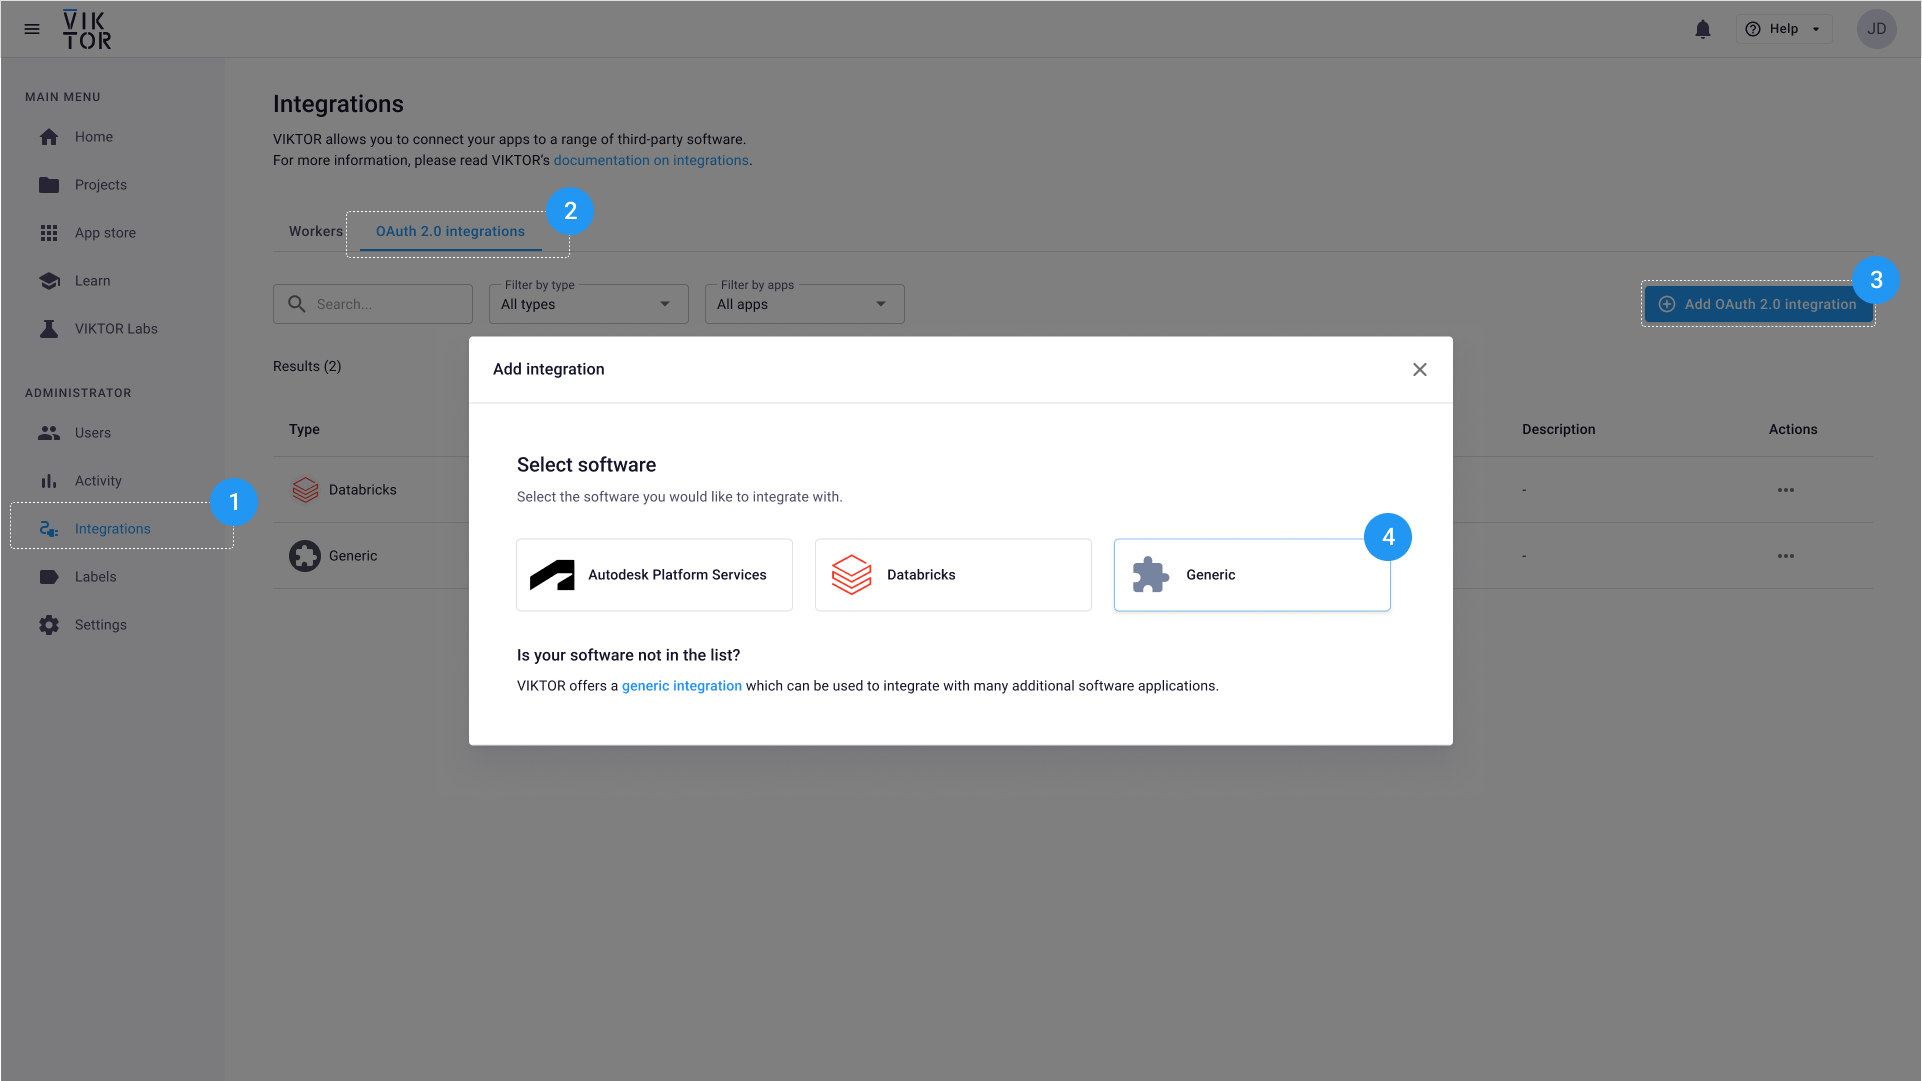Image resolution: width=1922 pixels, height=1081 pixels.
Task: Follow the generic integration link
Action: 681,686
